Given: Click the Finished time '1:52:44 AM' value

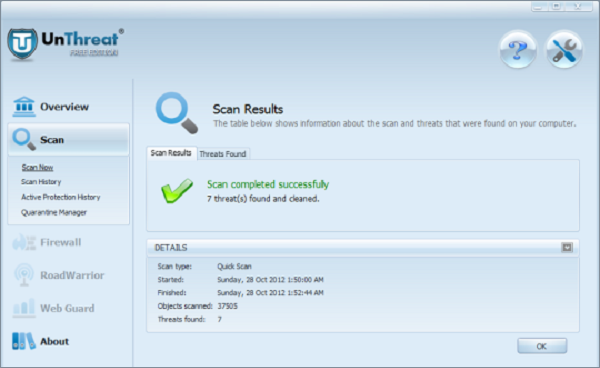Looking at the screenshot, I should coord(305,293).
